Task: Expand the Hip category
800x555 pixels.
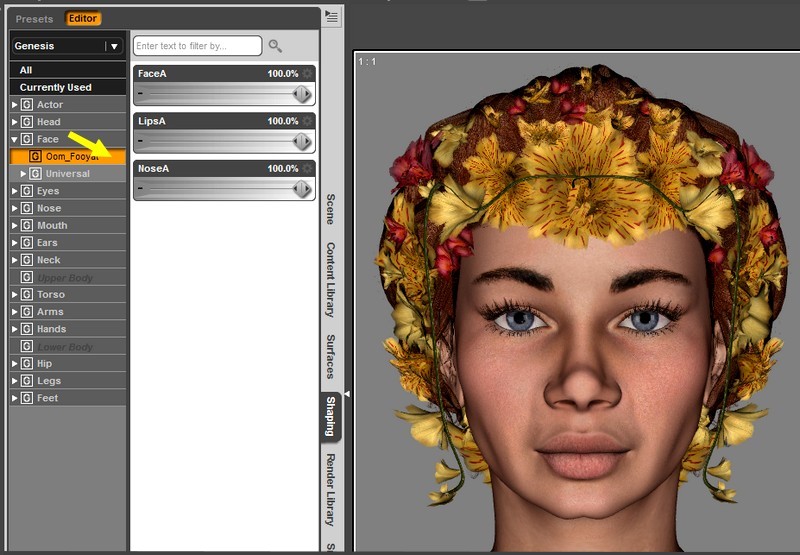Action: click(x=14, y=364)
